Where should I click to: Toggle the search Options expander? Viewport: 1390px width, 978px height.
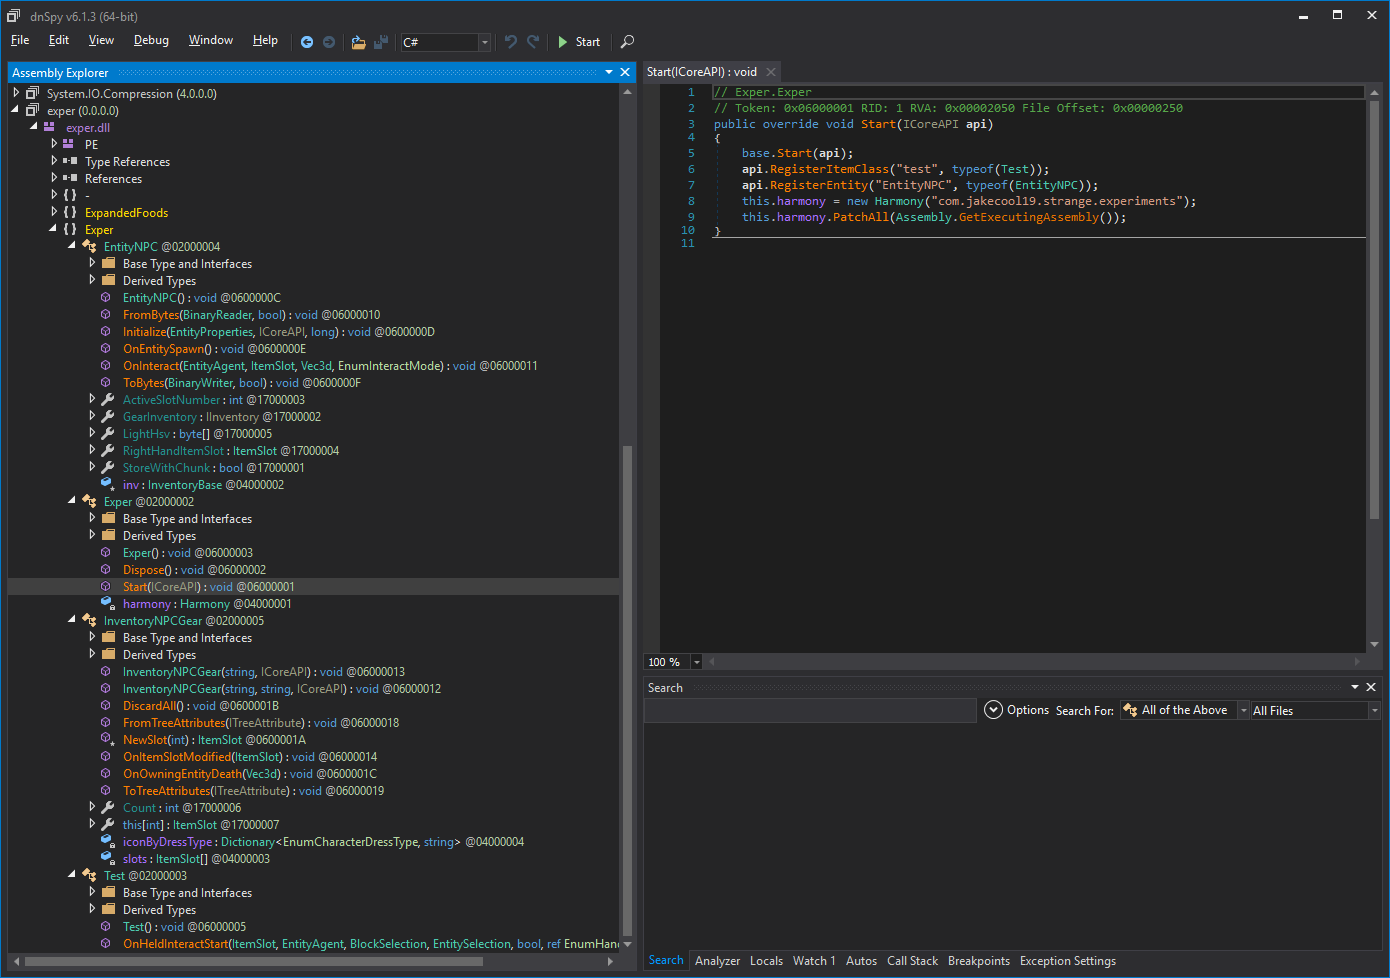pyautogui.click(x=993, y=710)
